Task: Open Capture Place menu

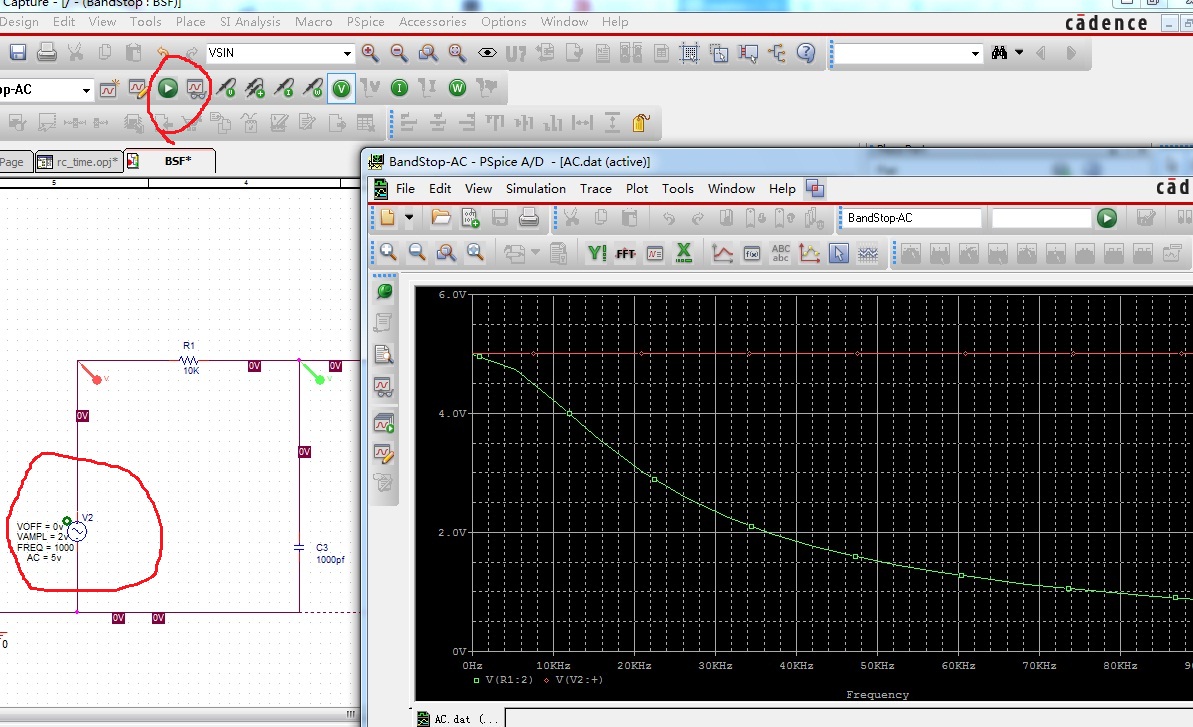Action: click(190, 22)
